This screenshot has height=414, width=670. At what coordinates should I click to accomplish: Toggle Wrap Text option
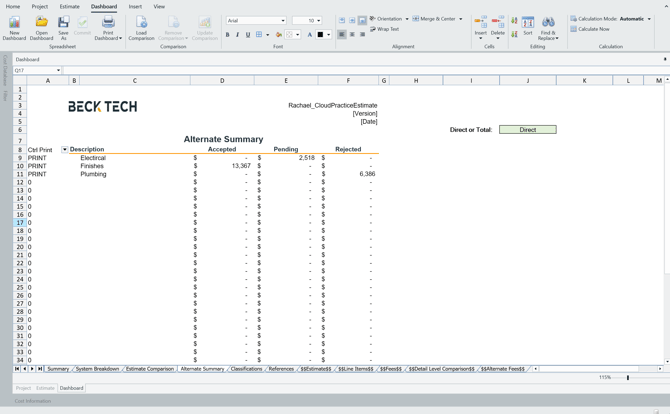click(385, 29)
